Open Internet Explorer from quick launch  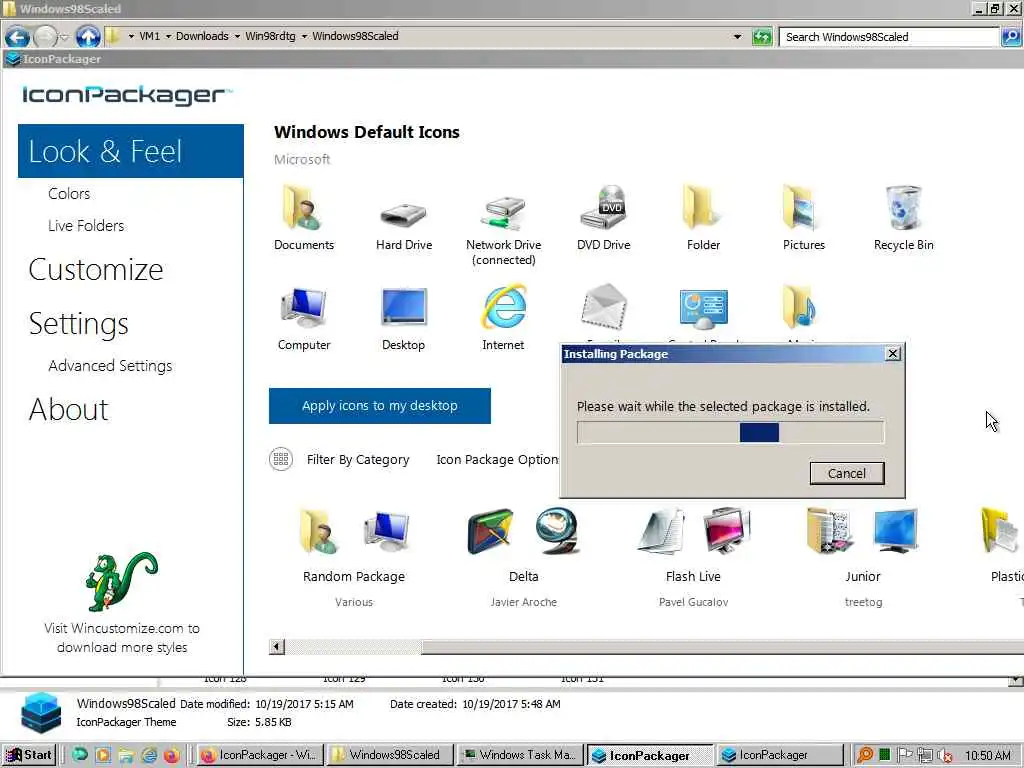(149, 755)
